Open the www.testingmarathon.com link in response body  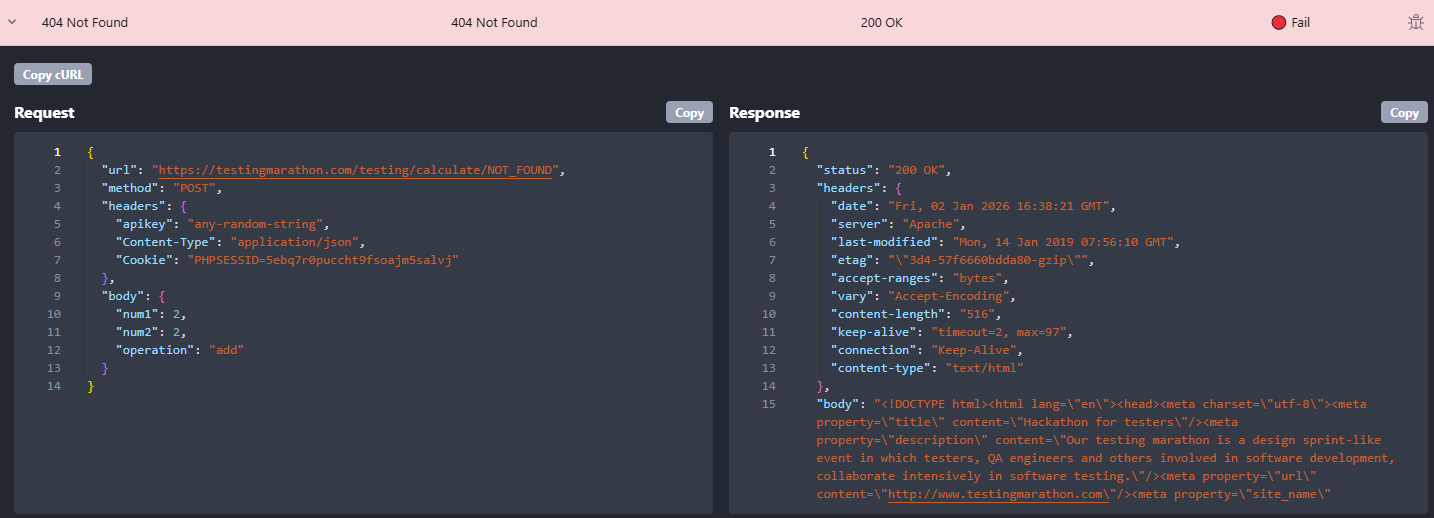[999, 494]
